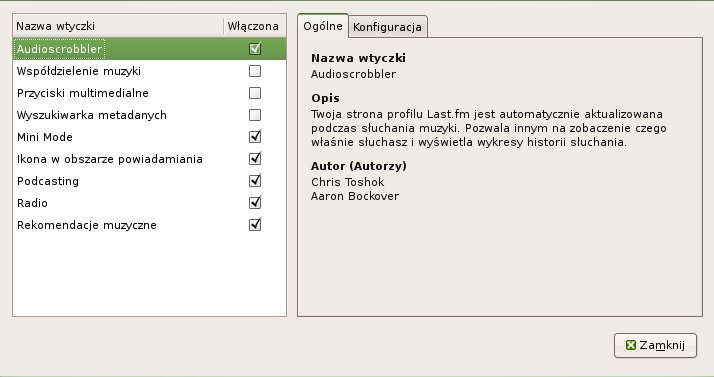This screenshot has width=714, height=377.
Task: Select the Rekomendacje muzyczne row
Action: pyautogui.click(x=149, y=224)
